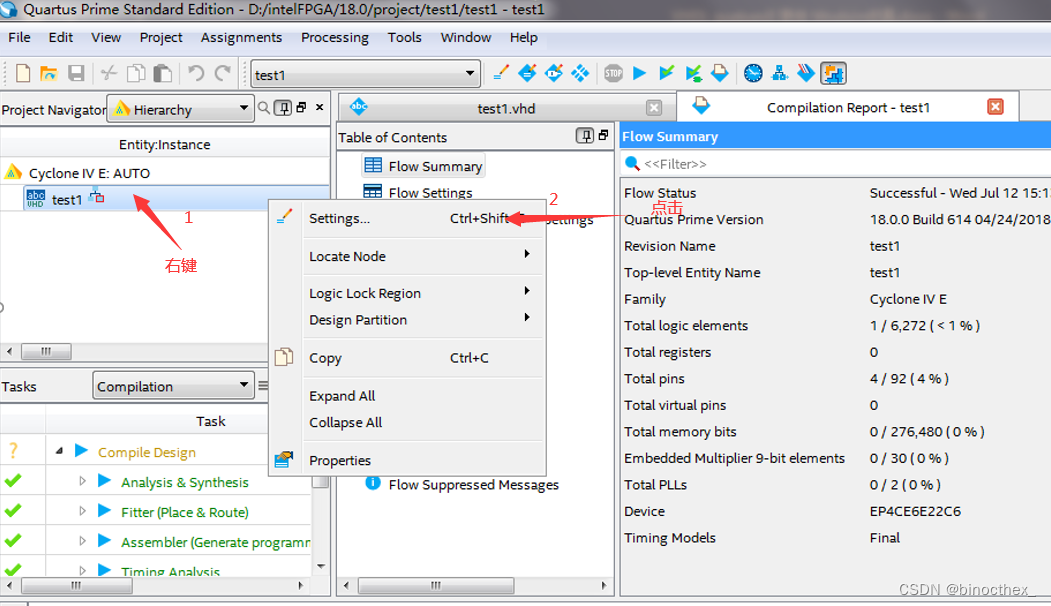The image size is (1051, 606).
Task: Click inside the Filter search field
Action: [x=700, y=161]
